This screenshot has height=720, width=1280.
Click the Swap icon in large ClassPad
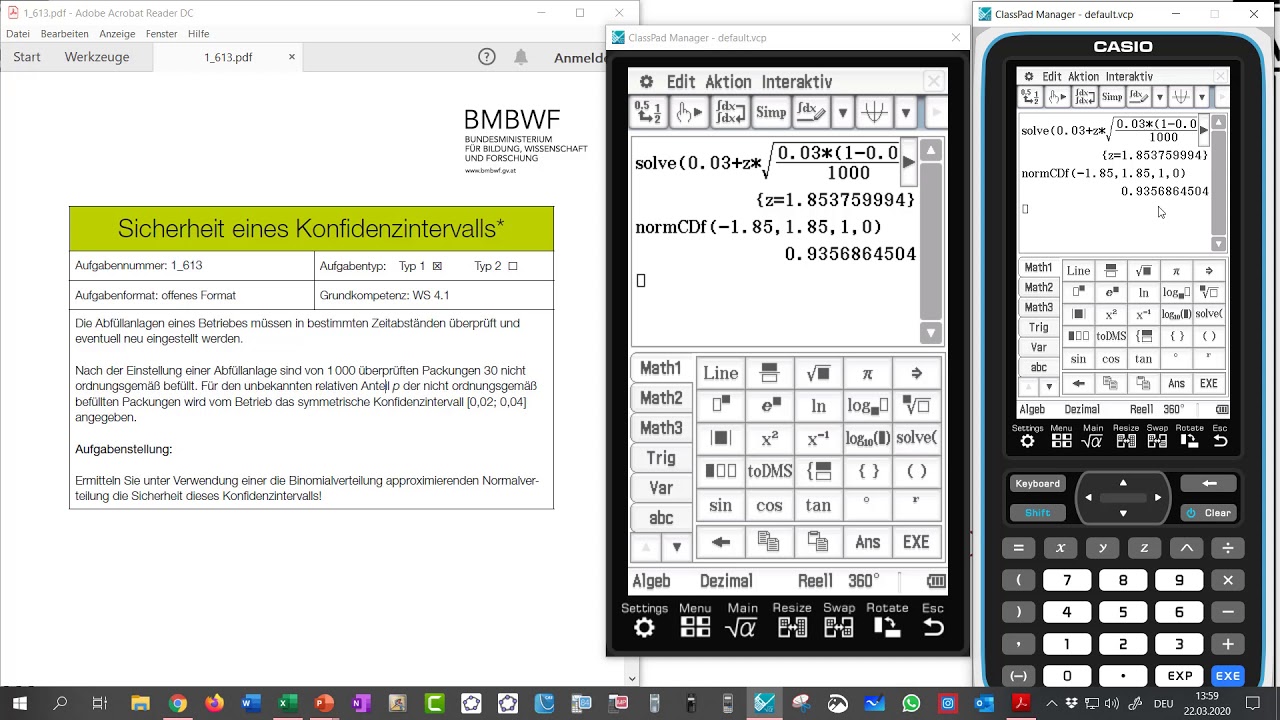tap(838, 627)
